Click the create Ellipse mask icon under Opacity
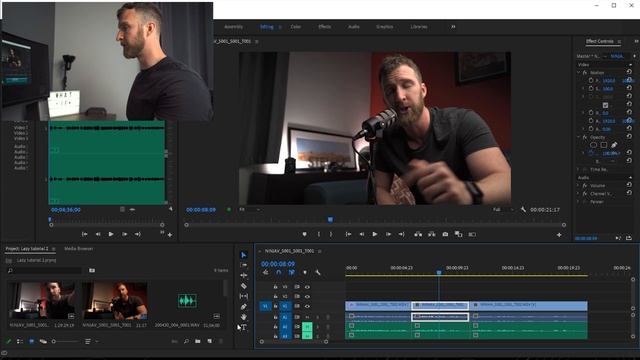 [x=593, y=145]
